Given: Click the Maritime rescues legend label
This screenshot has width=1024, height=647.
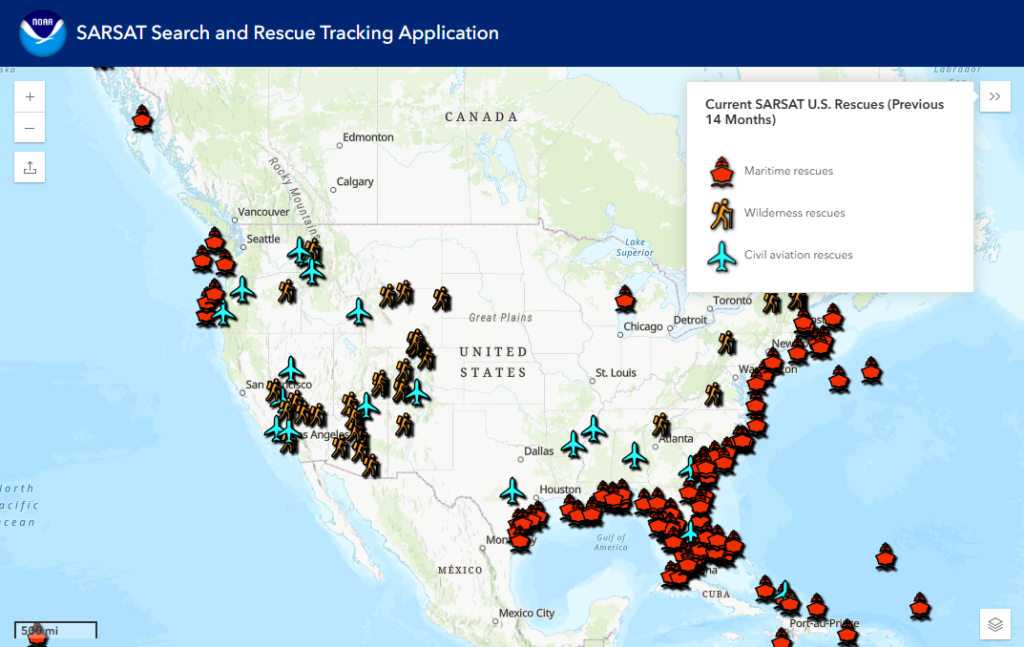Looking at the screenshot, I should pos(788,171).
